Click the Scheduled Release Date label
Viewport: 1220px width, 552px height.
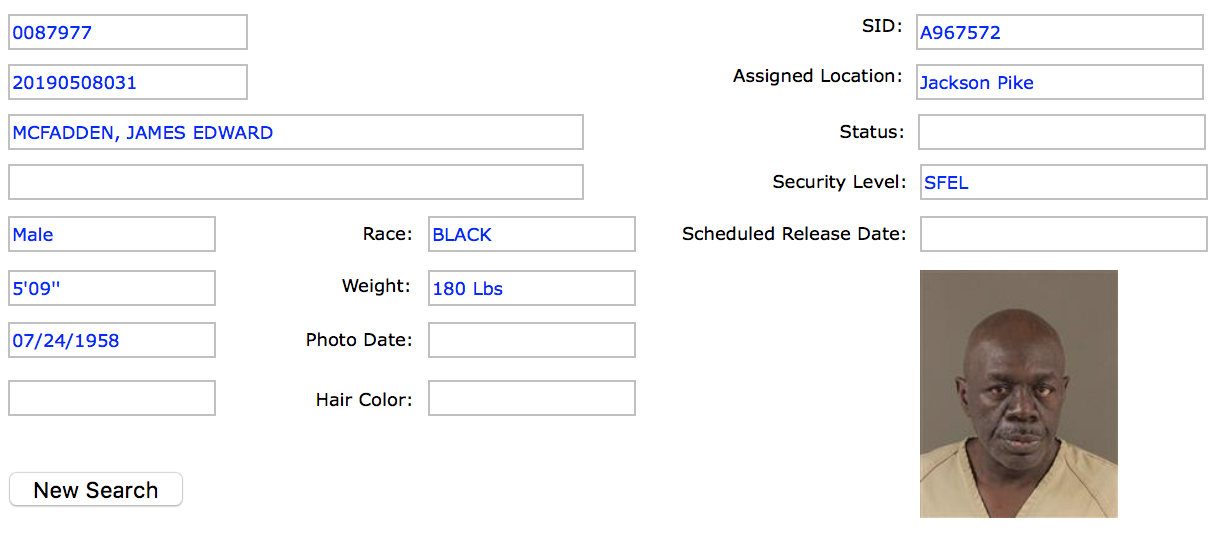pyautogui.click(x=794, y=234)
